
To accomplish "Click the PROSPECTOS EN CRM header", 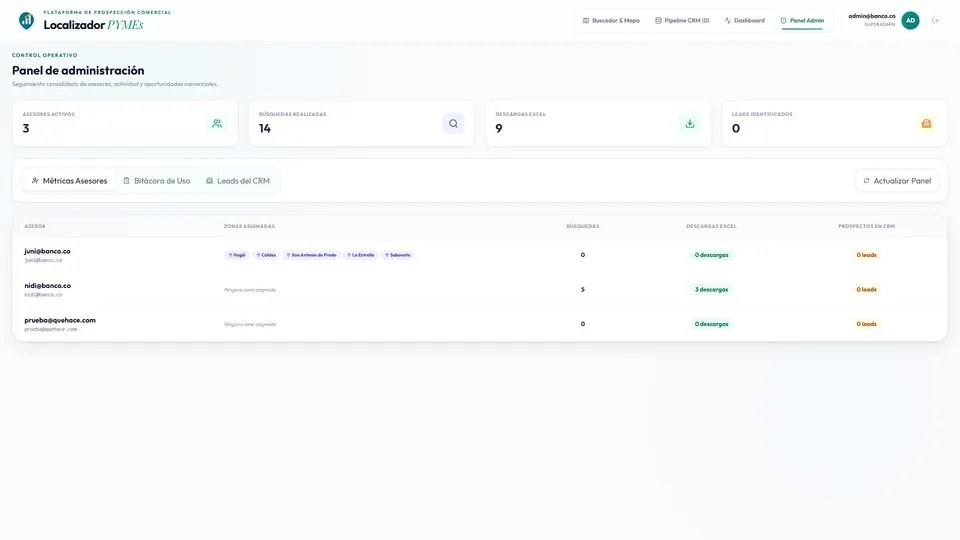I will click(866, 226).
